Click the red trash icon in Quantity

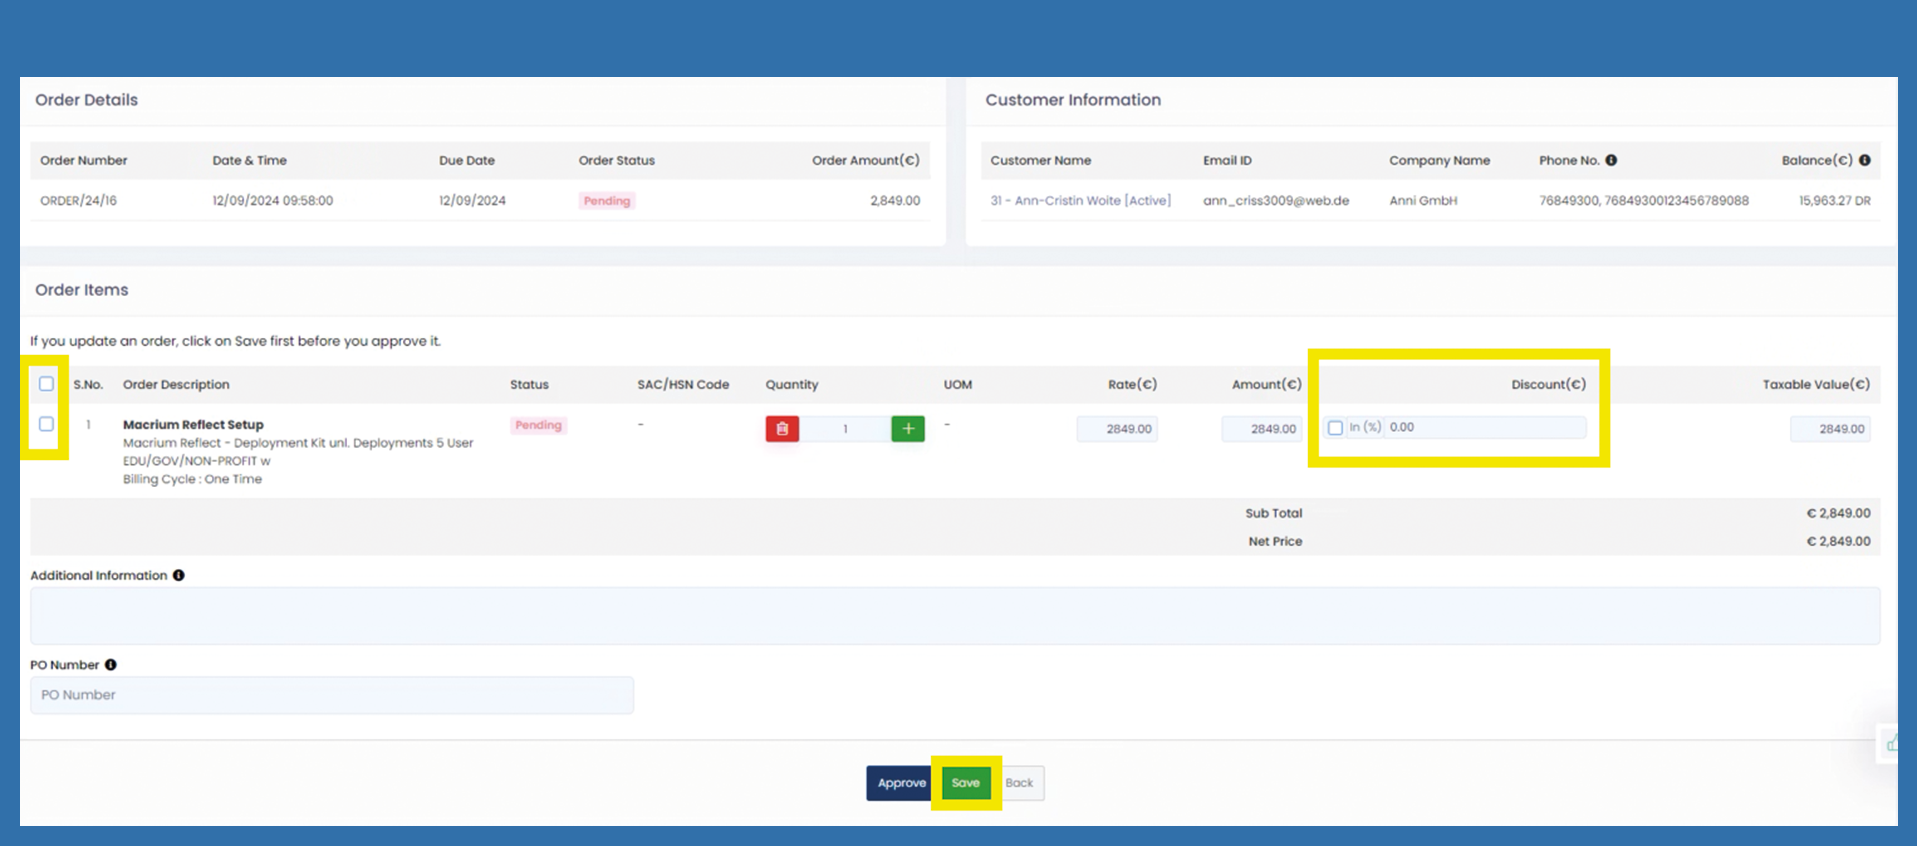coord(782,429)
